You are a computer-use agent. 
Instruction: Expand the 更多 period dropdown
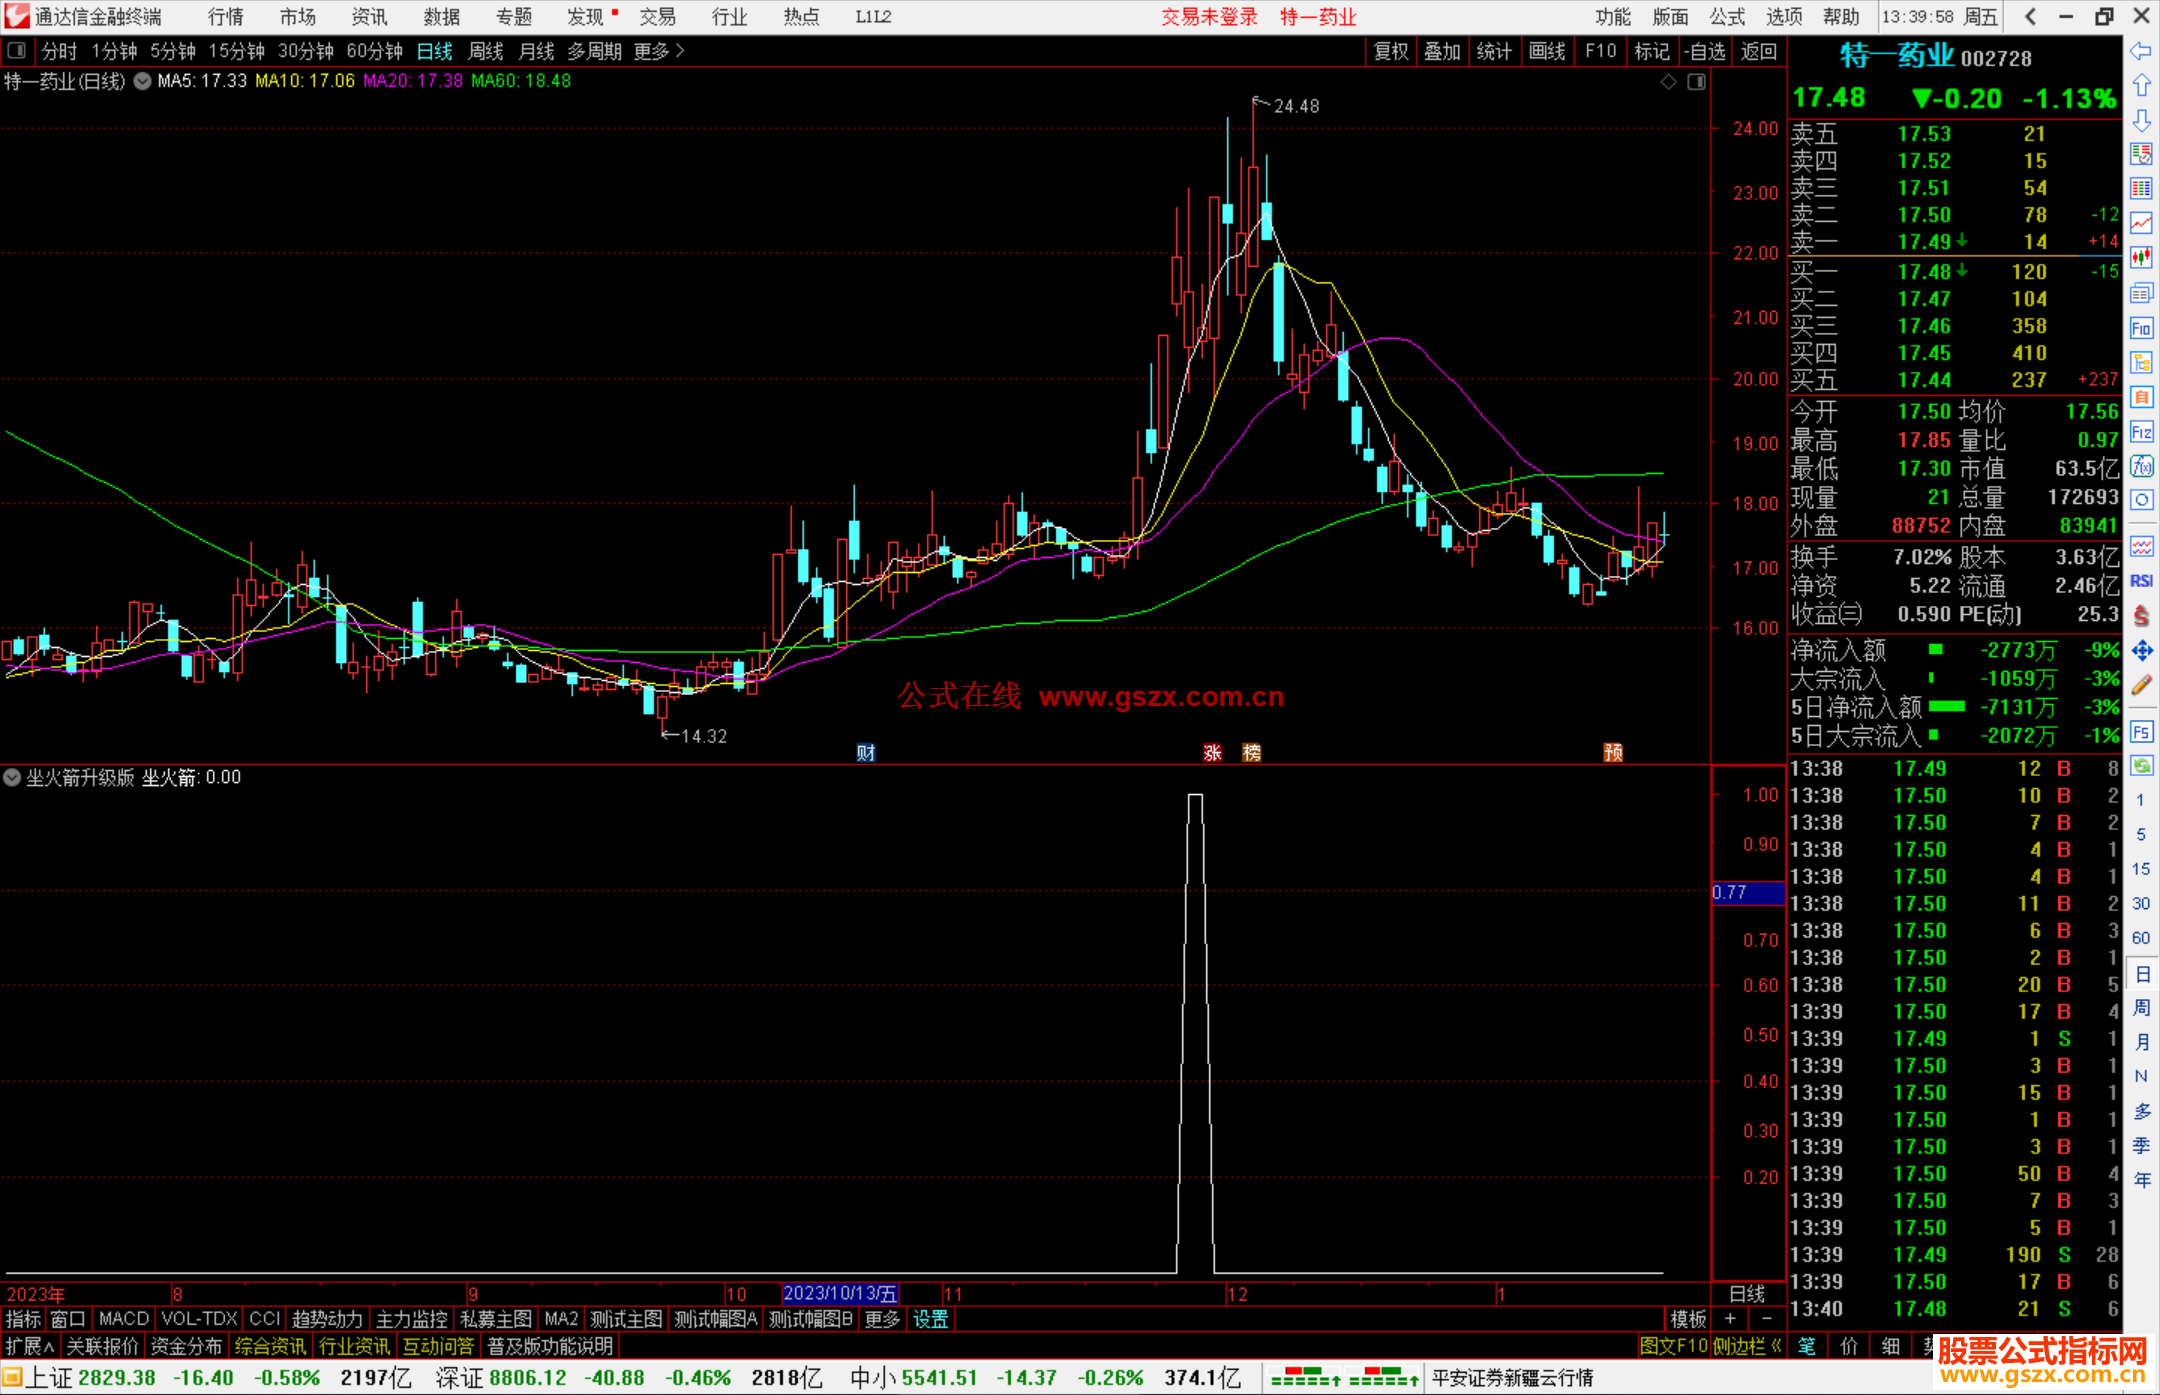click(x=659, y=51)
